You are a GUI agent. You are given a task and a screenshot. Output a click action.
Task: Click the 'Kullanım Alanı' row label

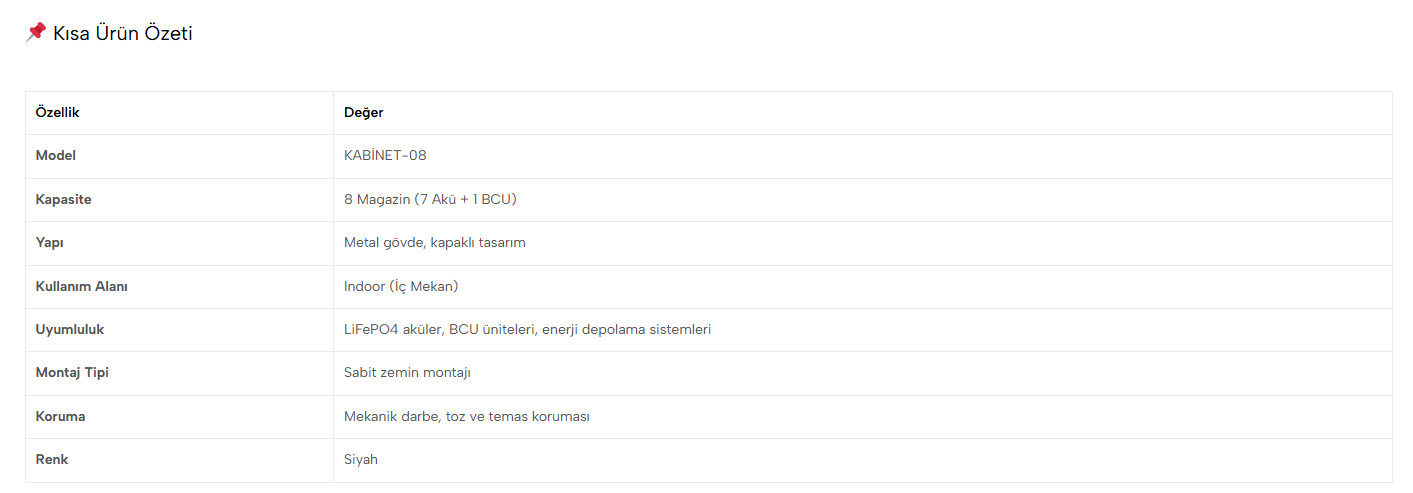tap(81, 286)
